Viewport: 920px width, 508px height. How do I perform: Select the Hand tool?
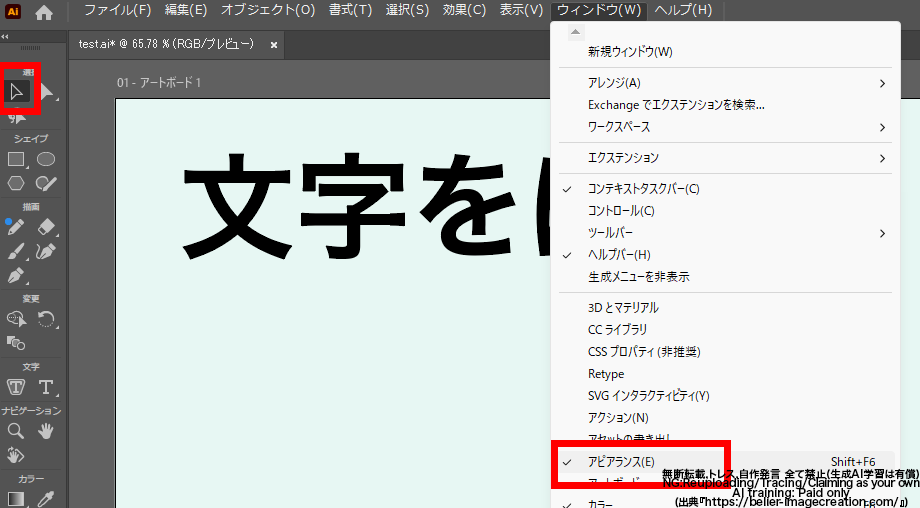46,431
